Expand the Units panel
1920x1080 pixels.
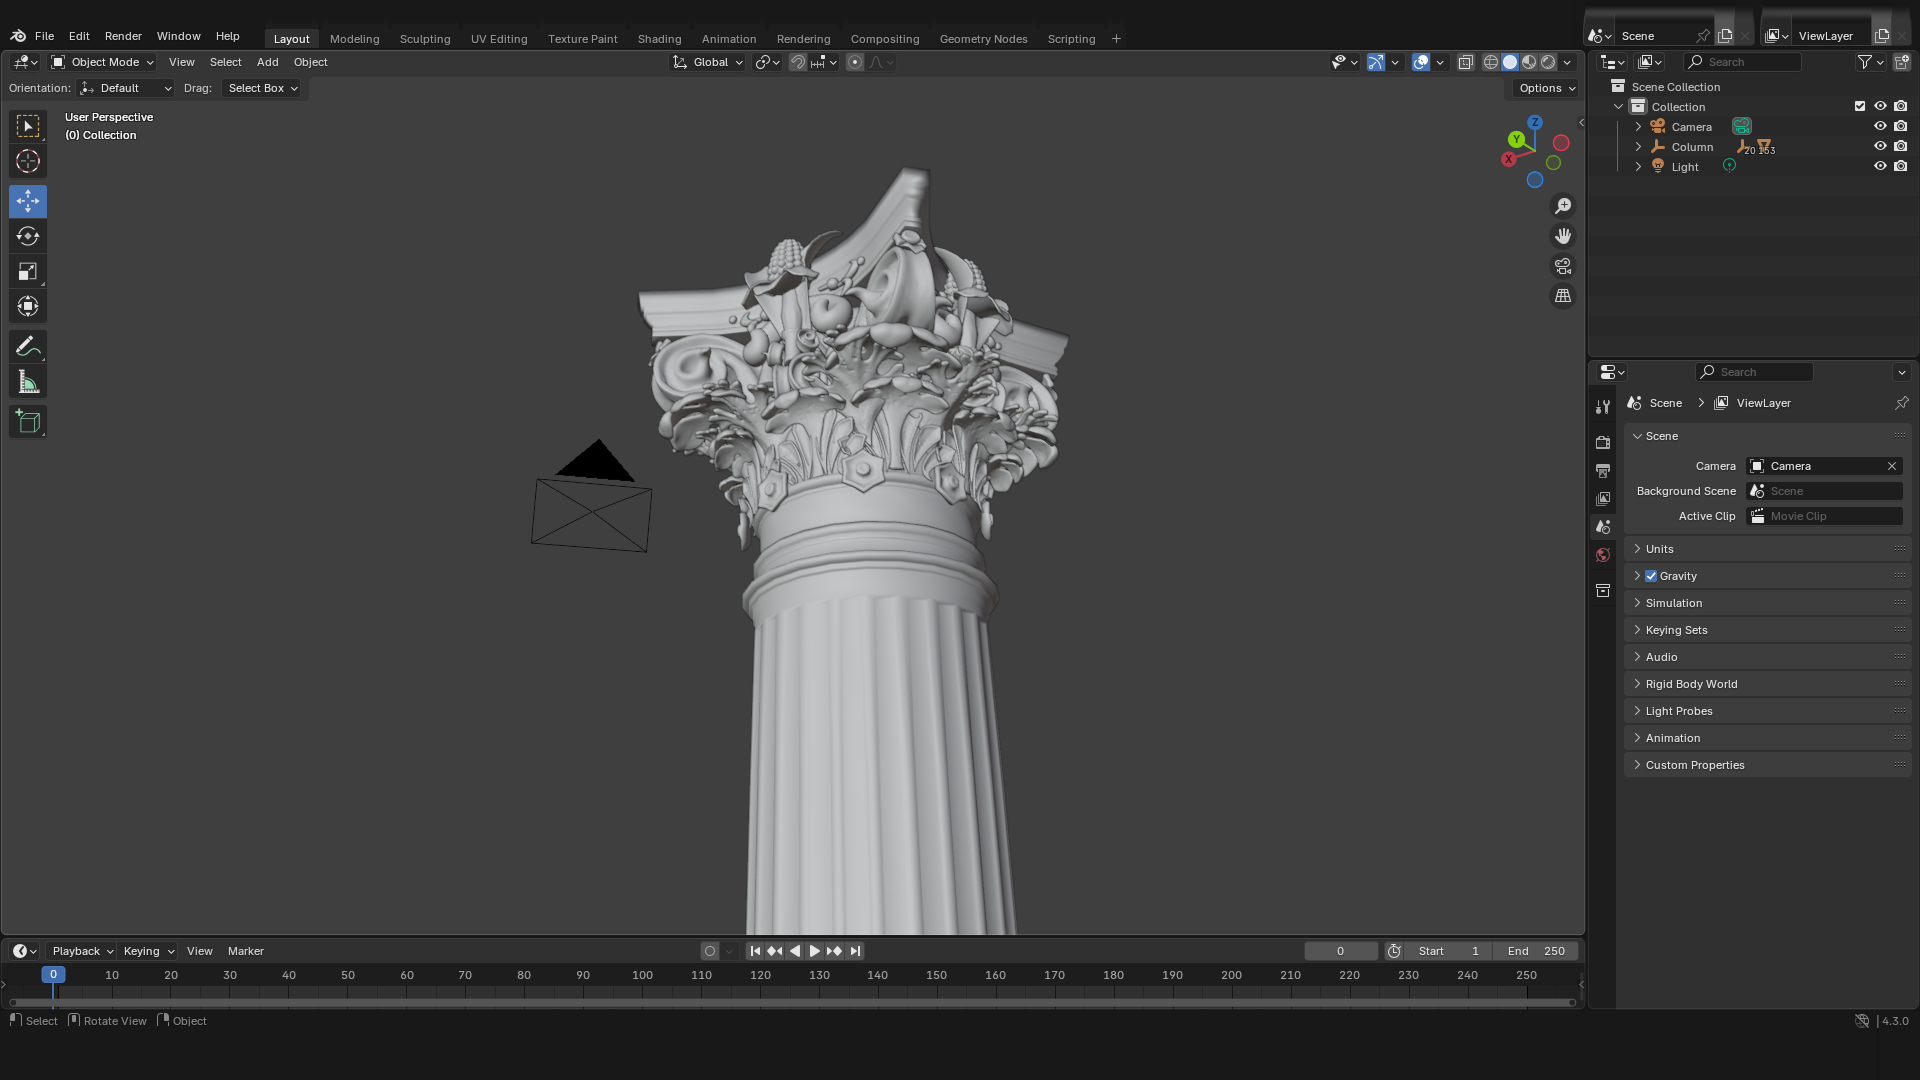click(1660, 549)
